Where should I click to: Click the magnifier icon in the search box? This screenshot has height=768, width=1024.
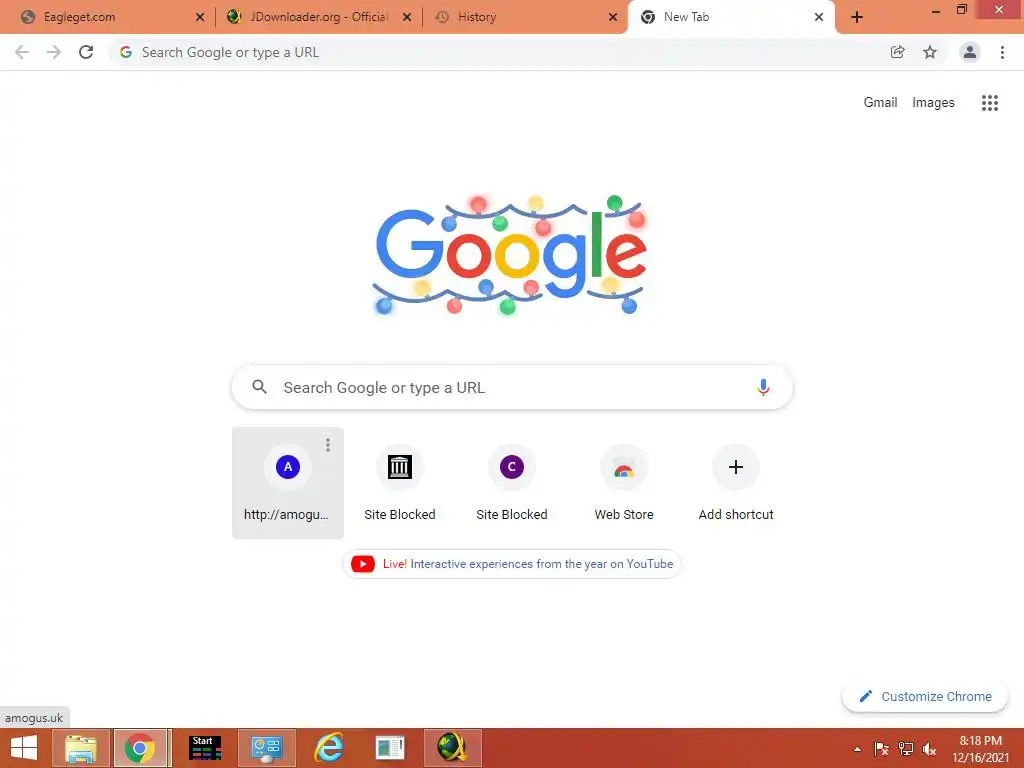(259, 387)
